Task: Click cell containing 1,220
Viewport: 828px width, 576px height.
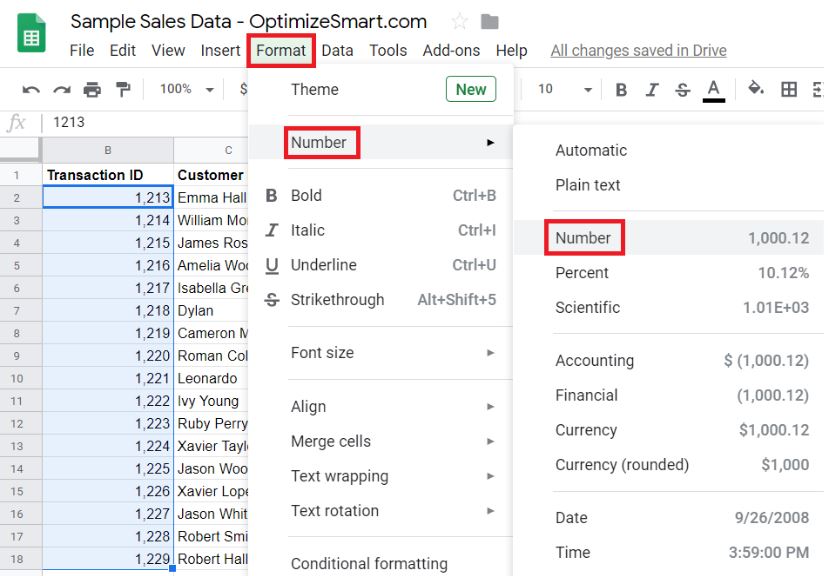Action: [108, 356]
